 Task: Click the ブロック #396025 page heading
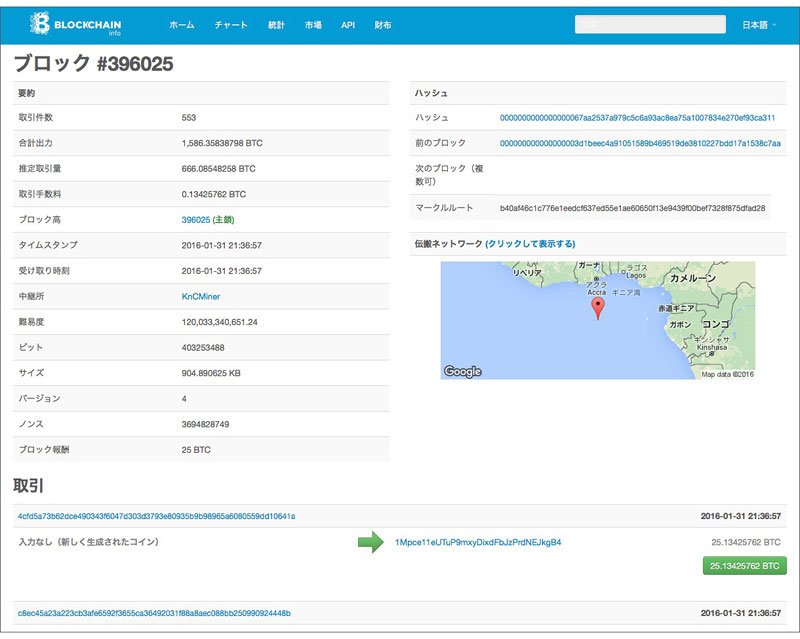[93, 63]
